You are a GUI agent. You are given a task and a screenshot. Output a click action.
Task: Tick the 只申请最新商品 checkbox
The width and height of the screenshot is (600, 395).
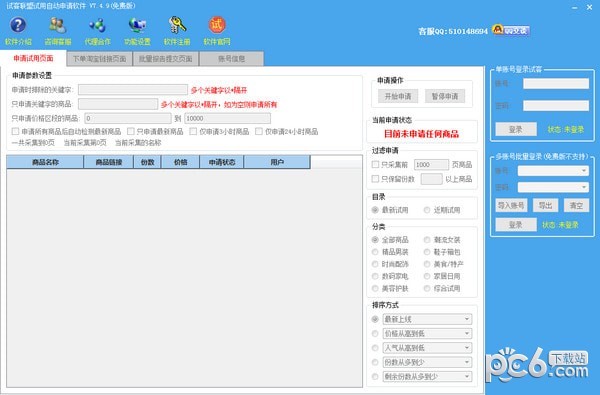130,131
